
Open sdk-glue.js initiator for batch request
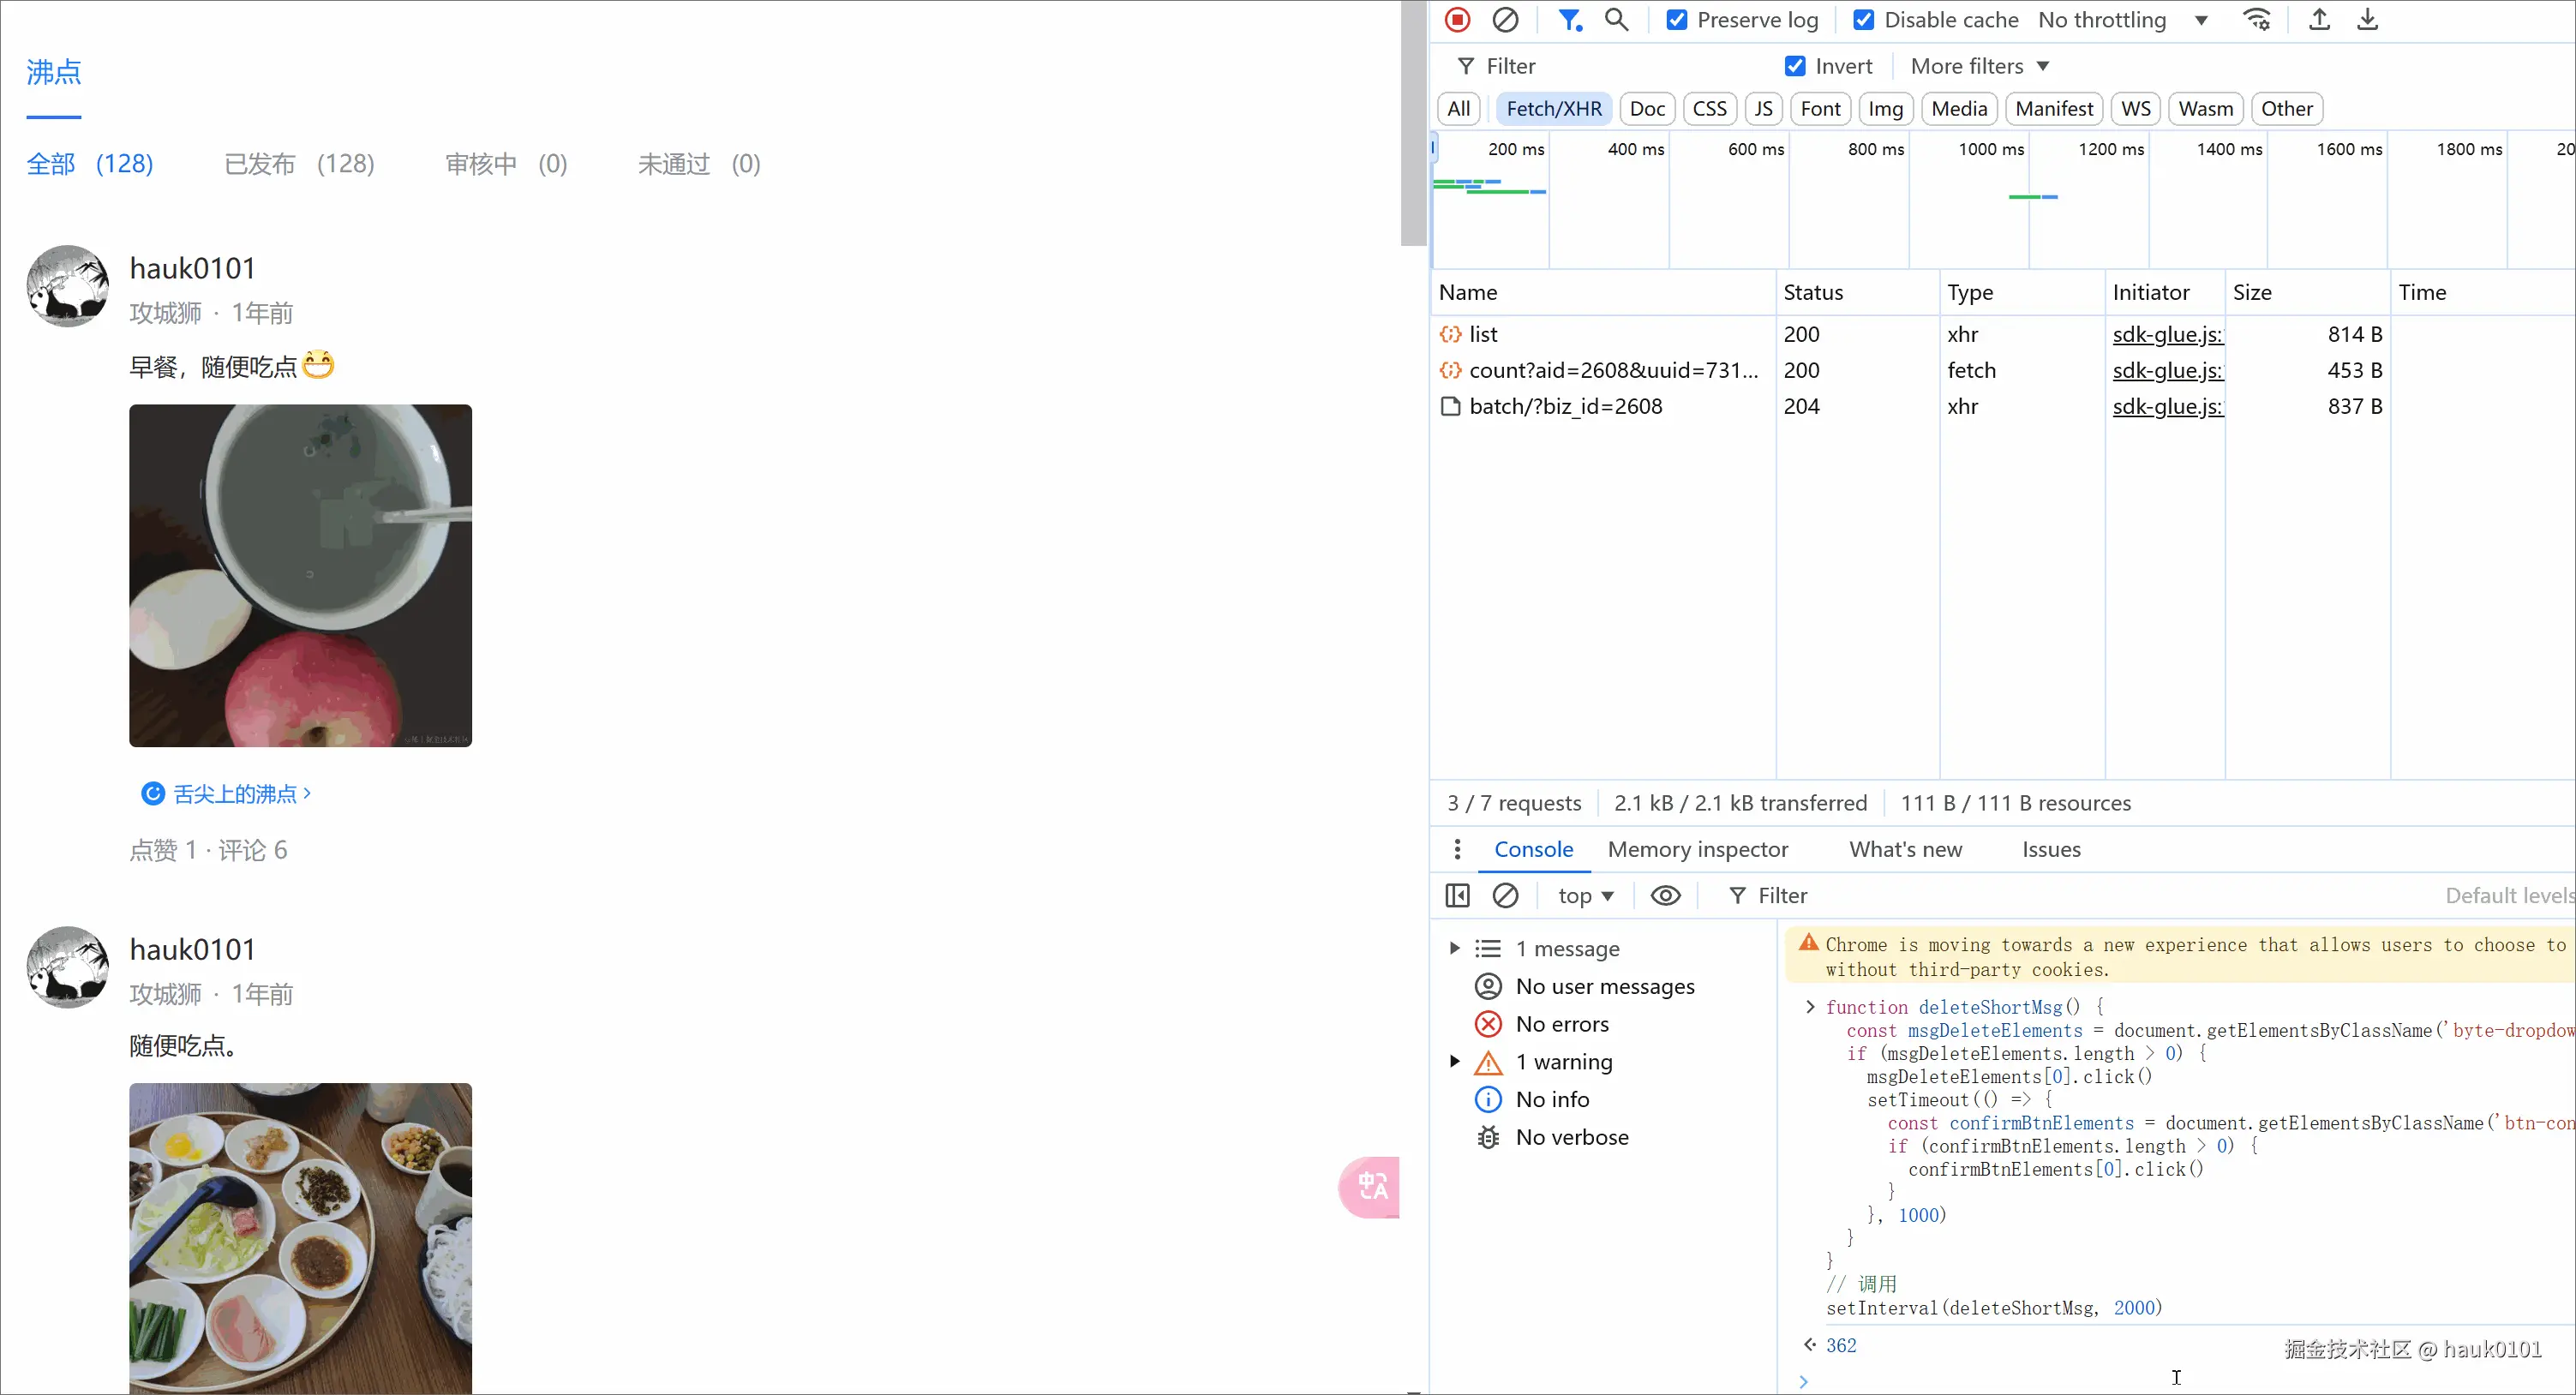(x=2167, y=406)
